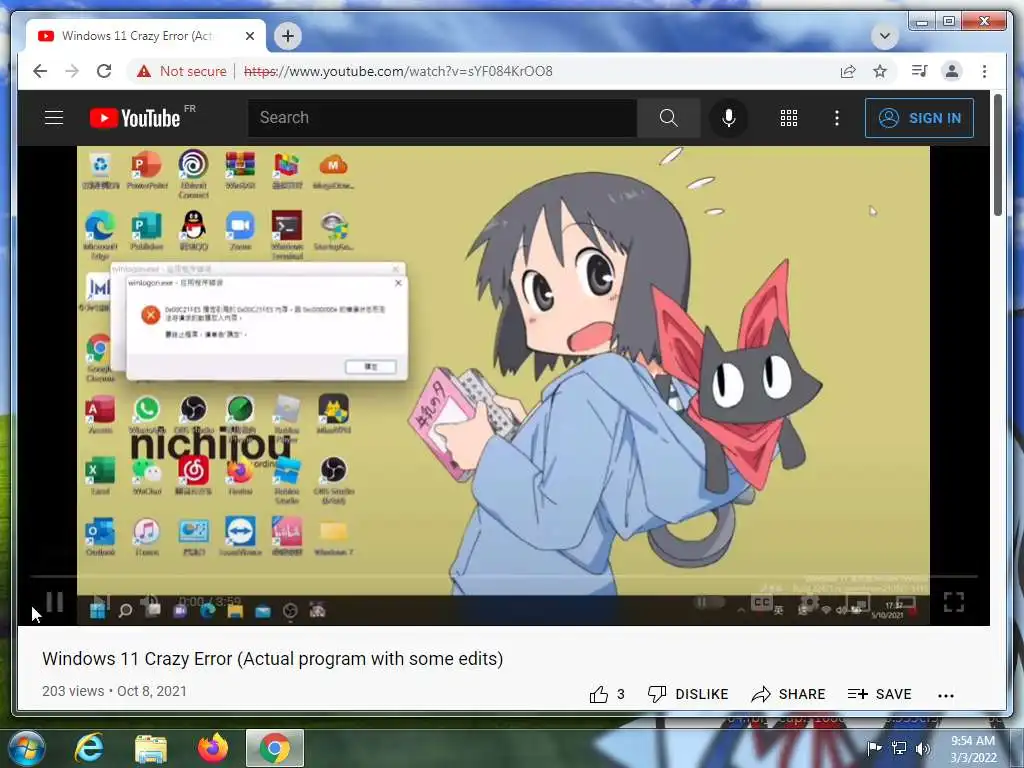Focus the YouTube Search field
The height and width of the screenshot is (768, 1024).
pos(442,118)
